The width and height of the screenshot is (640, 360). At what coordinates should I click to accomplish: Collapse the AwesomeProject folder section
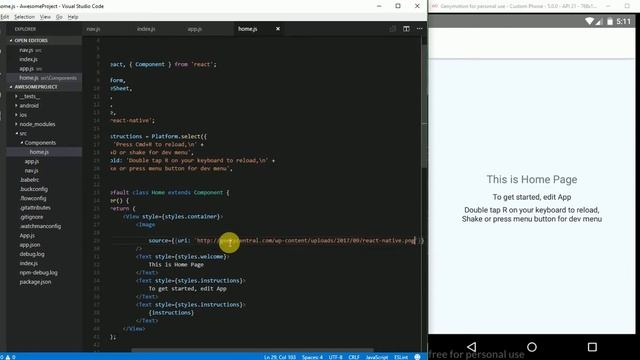coord(44,87)
